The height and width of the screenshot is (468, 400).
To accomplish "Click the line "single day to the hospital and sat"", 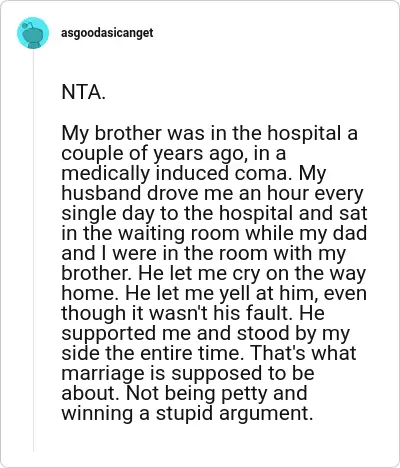I will pyautogui.click(x=214, y=214).
